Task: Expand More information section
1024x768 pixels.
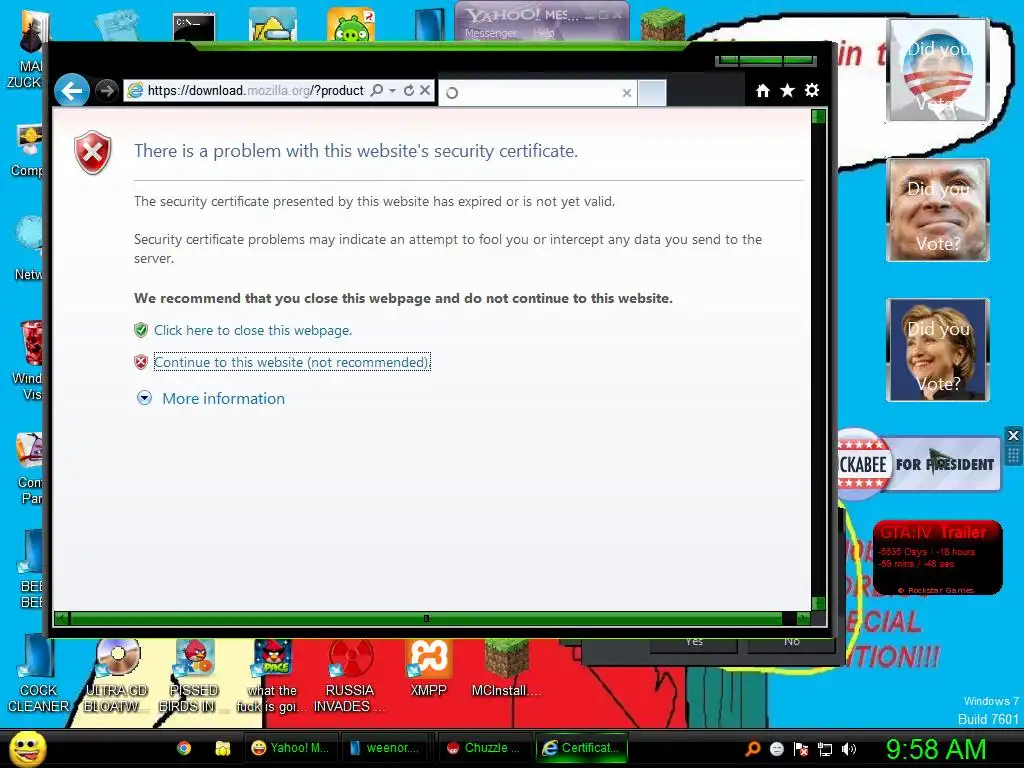Action: [144, 398]
